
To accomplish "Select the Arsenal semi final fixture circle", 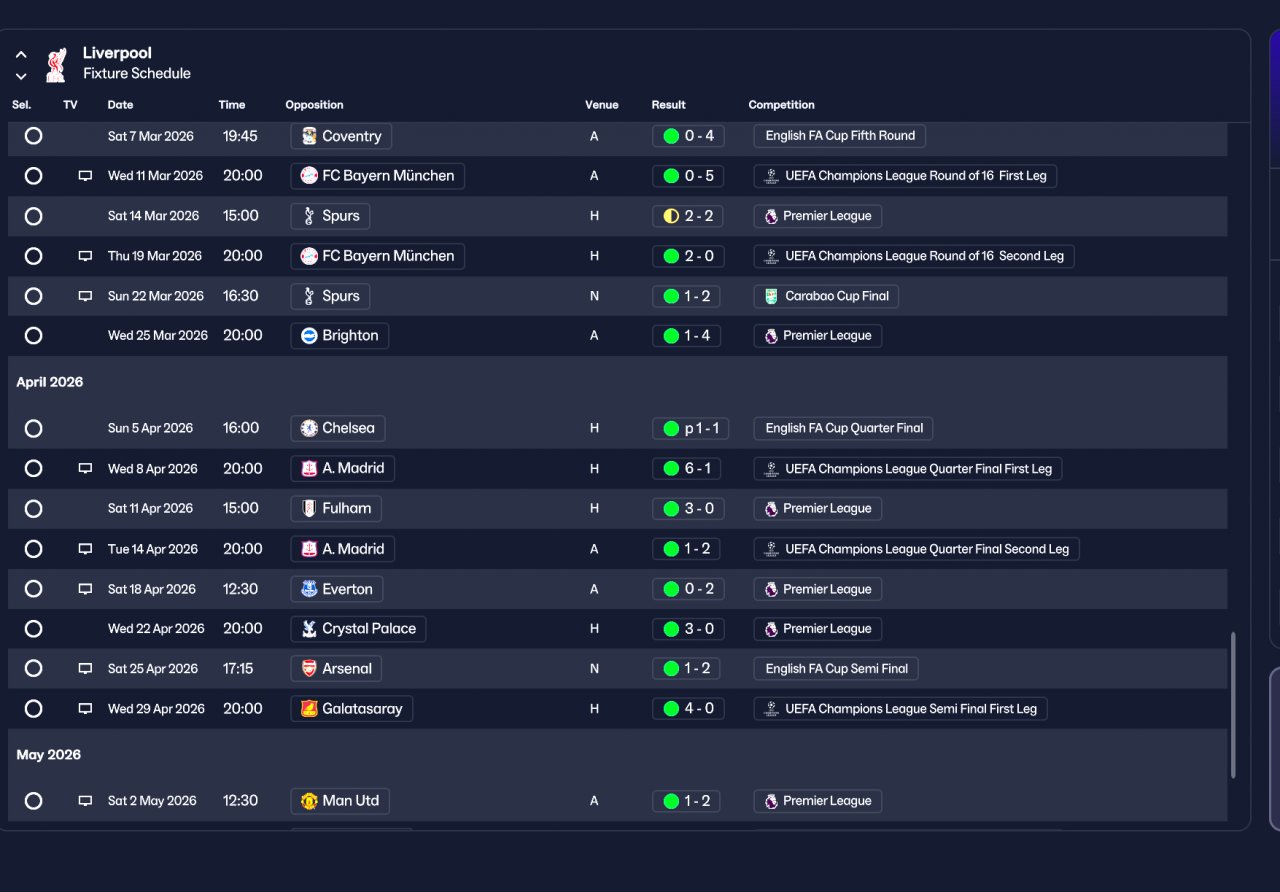I will (33, 669).
